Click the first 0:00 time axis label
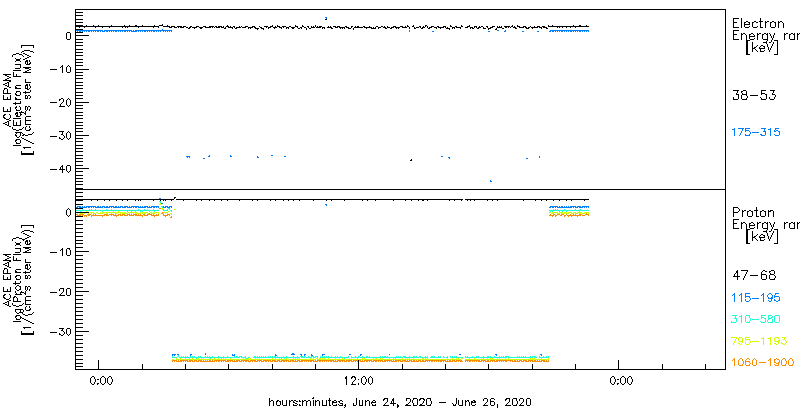800x410 pixels. (101, 379)
